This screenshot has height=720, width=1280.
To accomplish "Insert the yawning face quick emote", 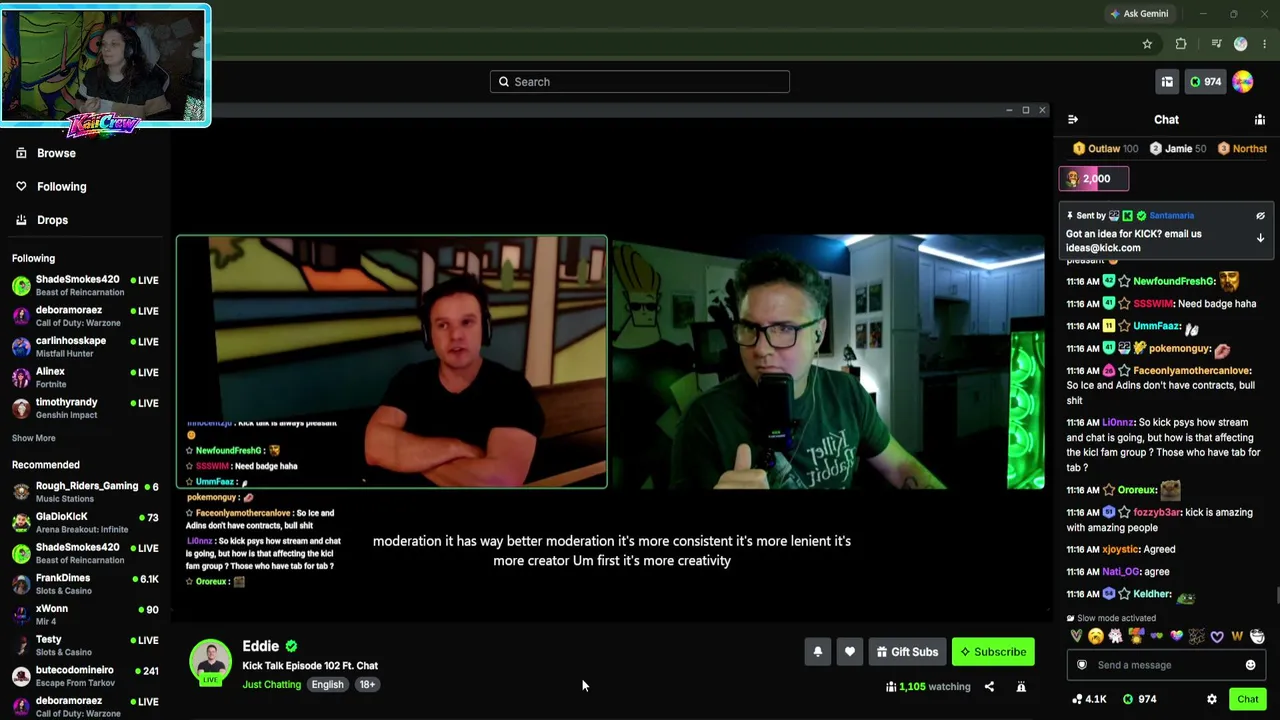I will pyautogui.click(x=1096, y=636).
